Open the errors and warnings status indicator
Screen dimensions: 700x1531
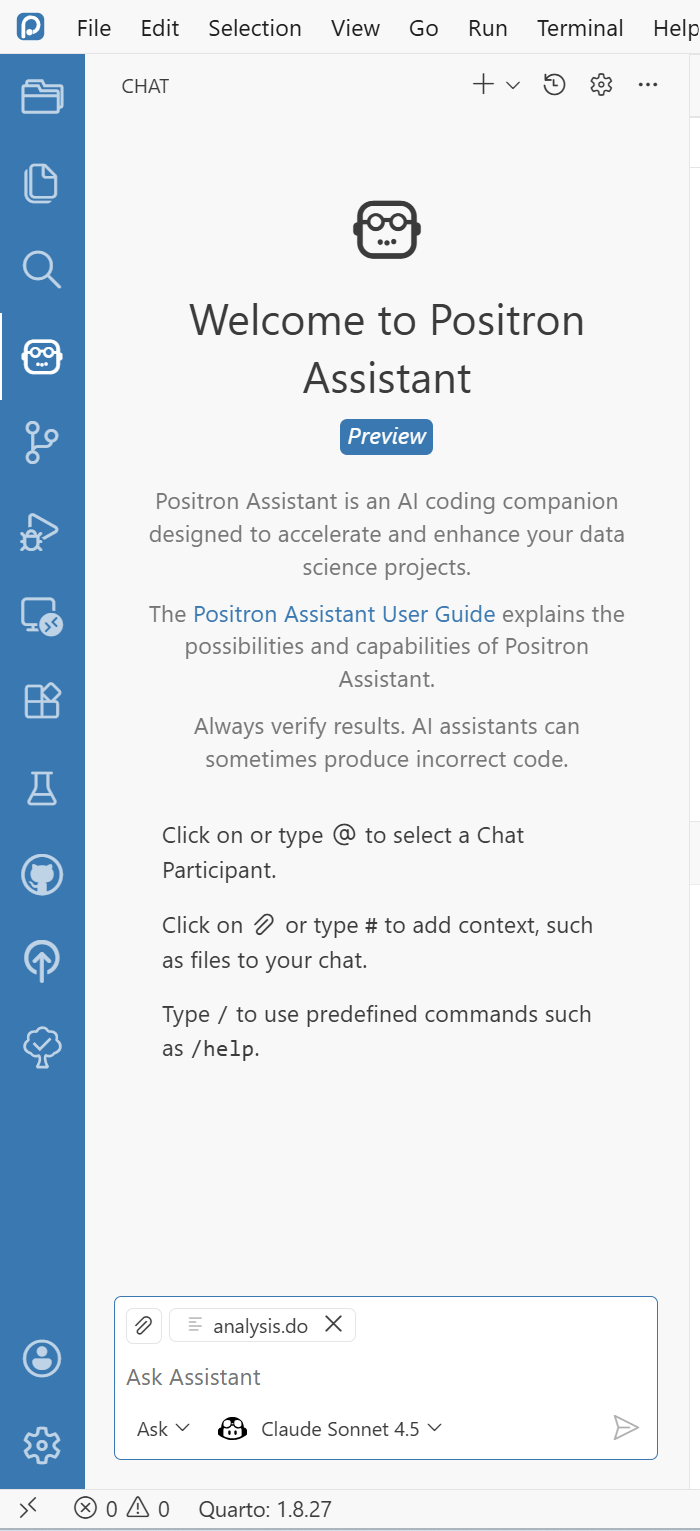coord(122,1509)
